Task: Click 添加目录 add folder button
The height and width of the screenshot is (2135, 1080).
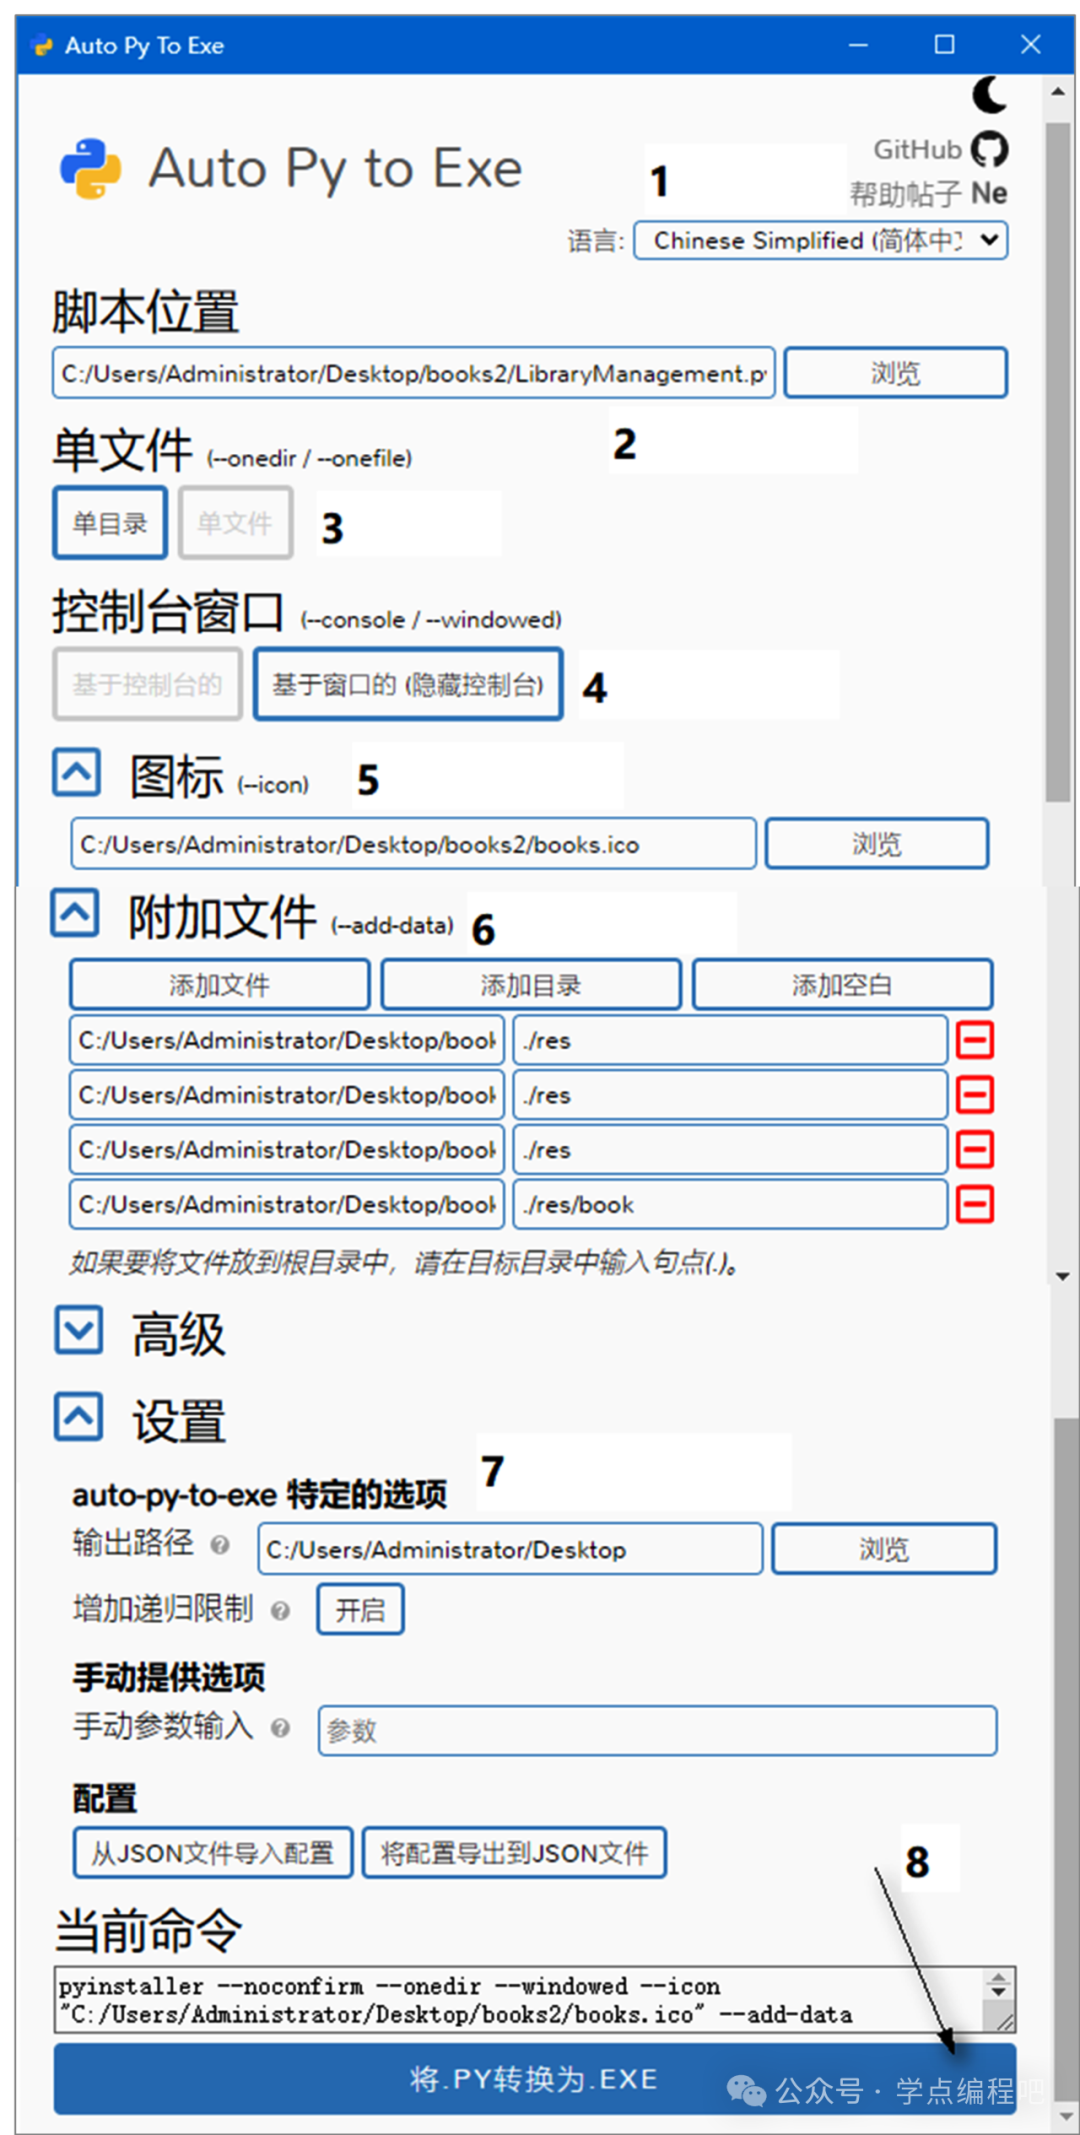Action: click(531, 985)
